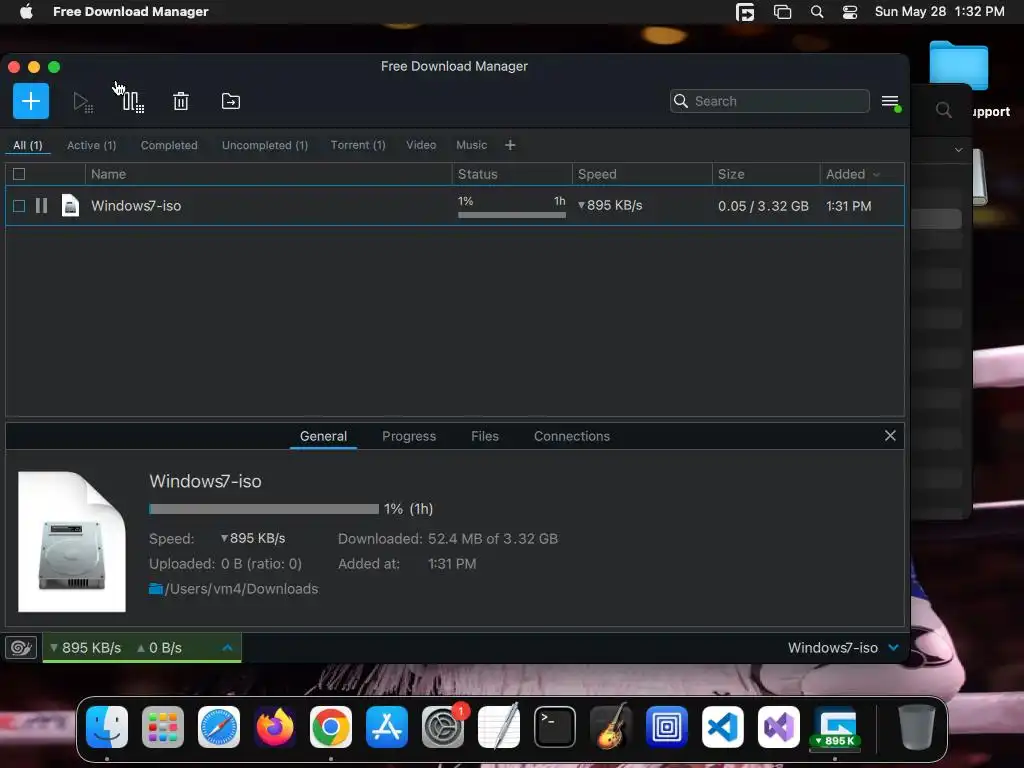
Task: Focus the Search downloads field
Action: pyautogui.click(x=769, y=101)
